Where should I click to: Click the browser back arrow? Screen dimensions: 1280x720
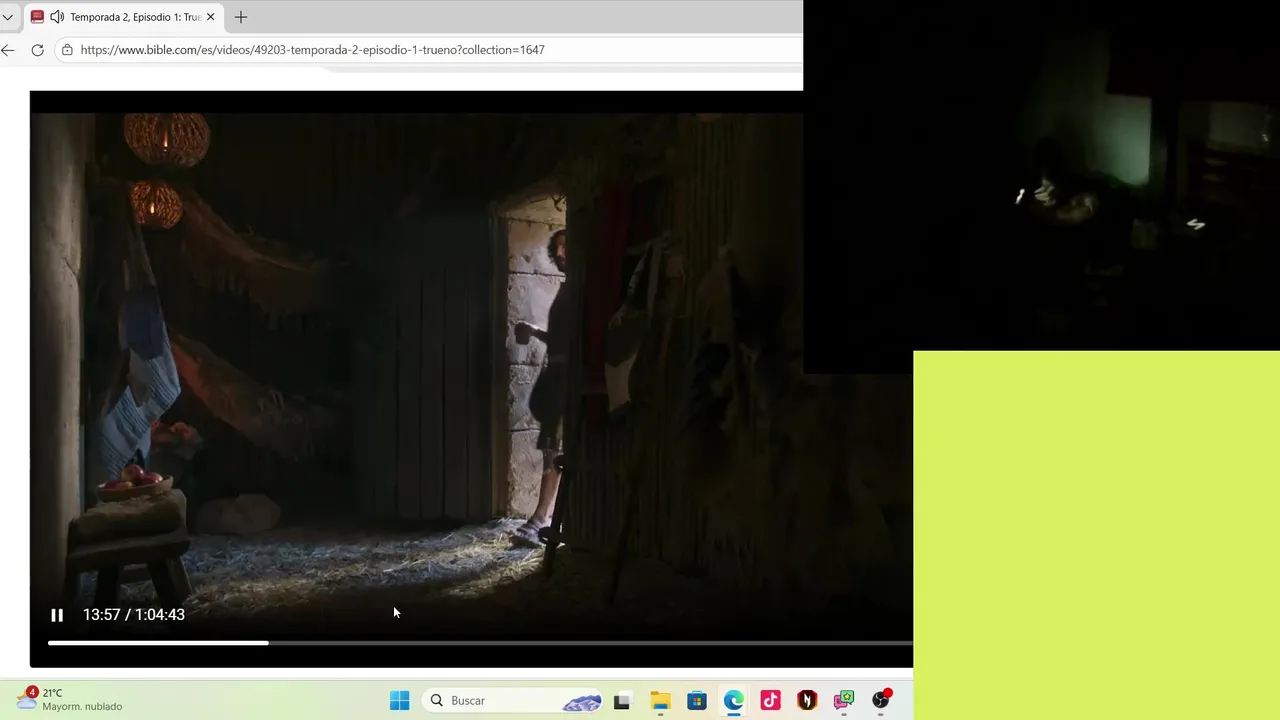pyautogui.click(x=8, y=50)
